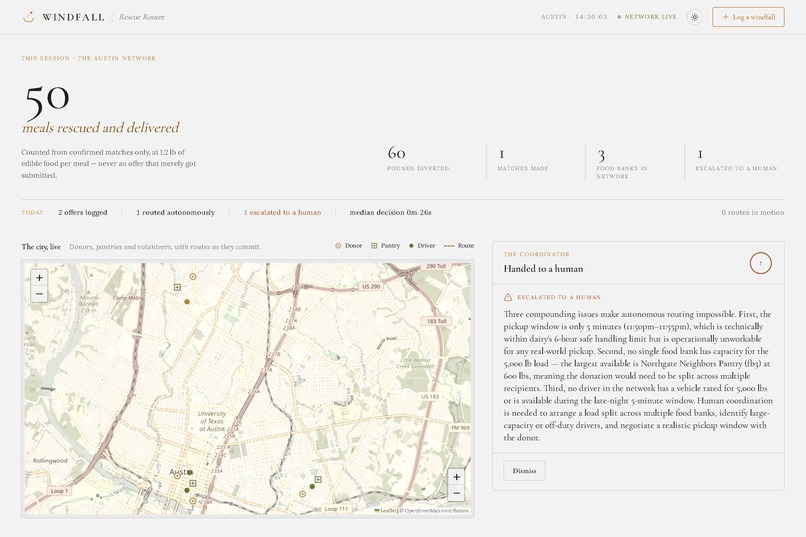The height and width of the screenshot is (537, 806).
Task: Click 'Handed to a human' coordinator heading
Action: pos(543,268)
